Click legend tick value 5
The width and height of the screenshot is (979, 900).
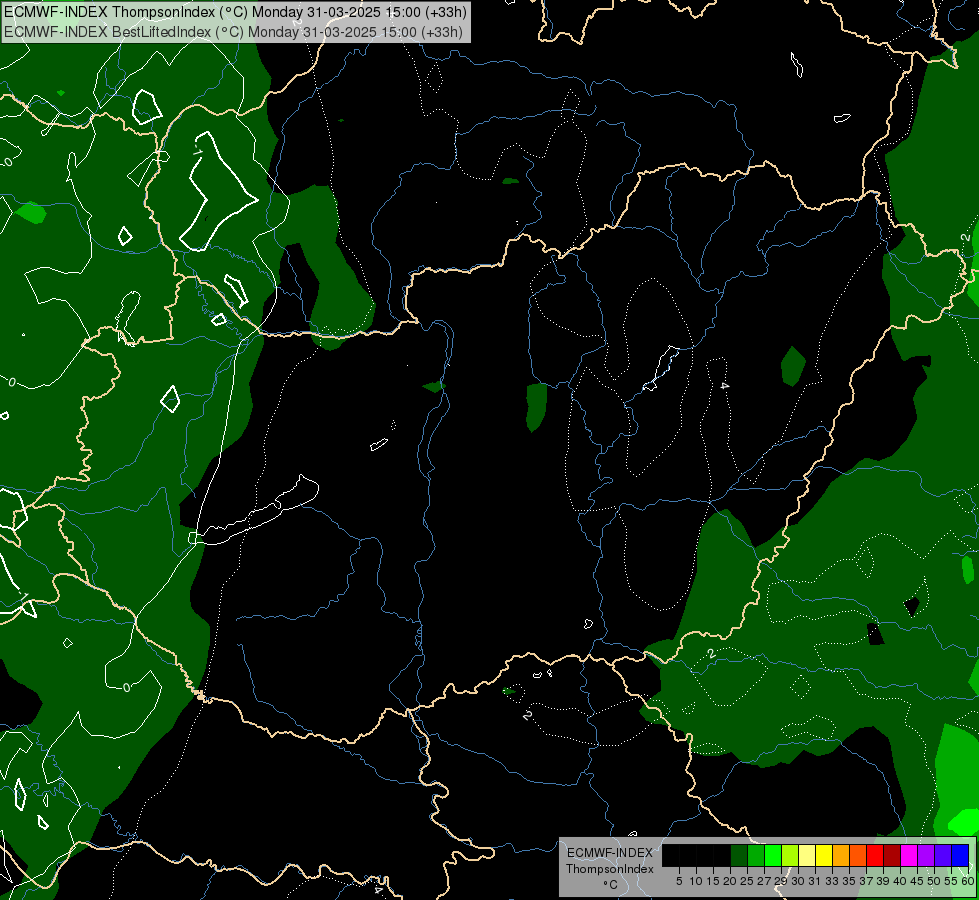pos(679,881)
